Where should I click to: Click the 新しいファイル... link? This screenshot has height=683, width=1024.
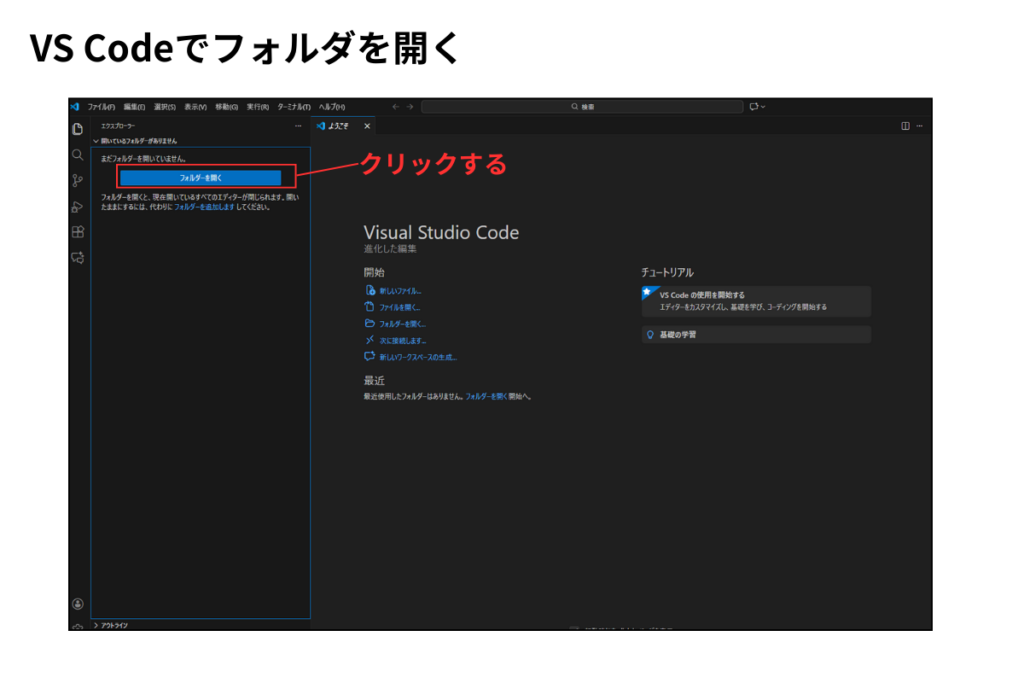(x=400, y=290)
